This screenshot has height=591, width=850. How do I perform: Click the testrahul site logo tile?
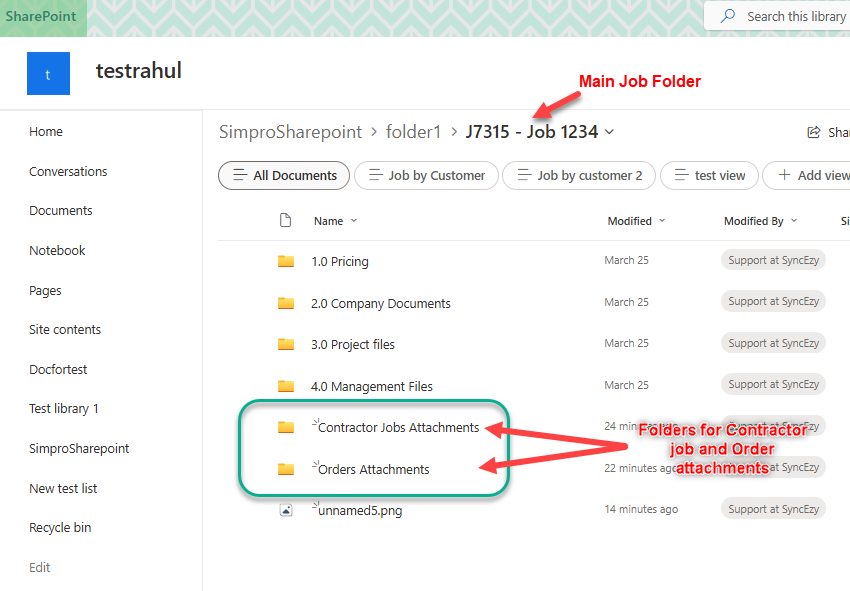[x=48, y=74]
